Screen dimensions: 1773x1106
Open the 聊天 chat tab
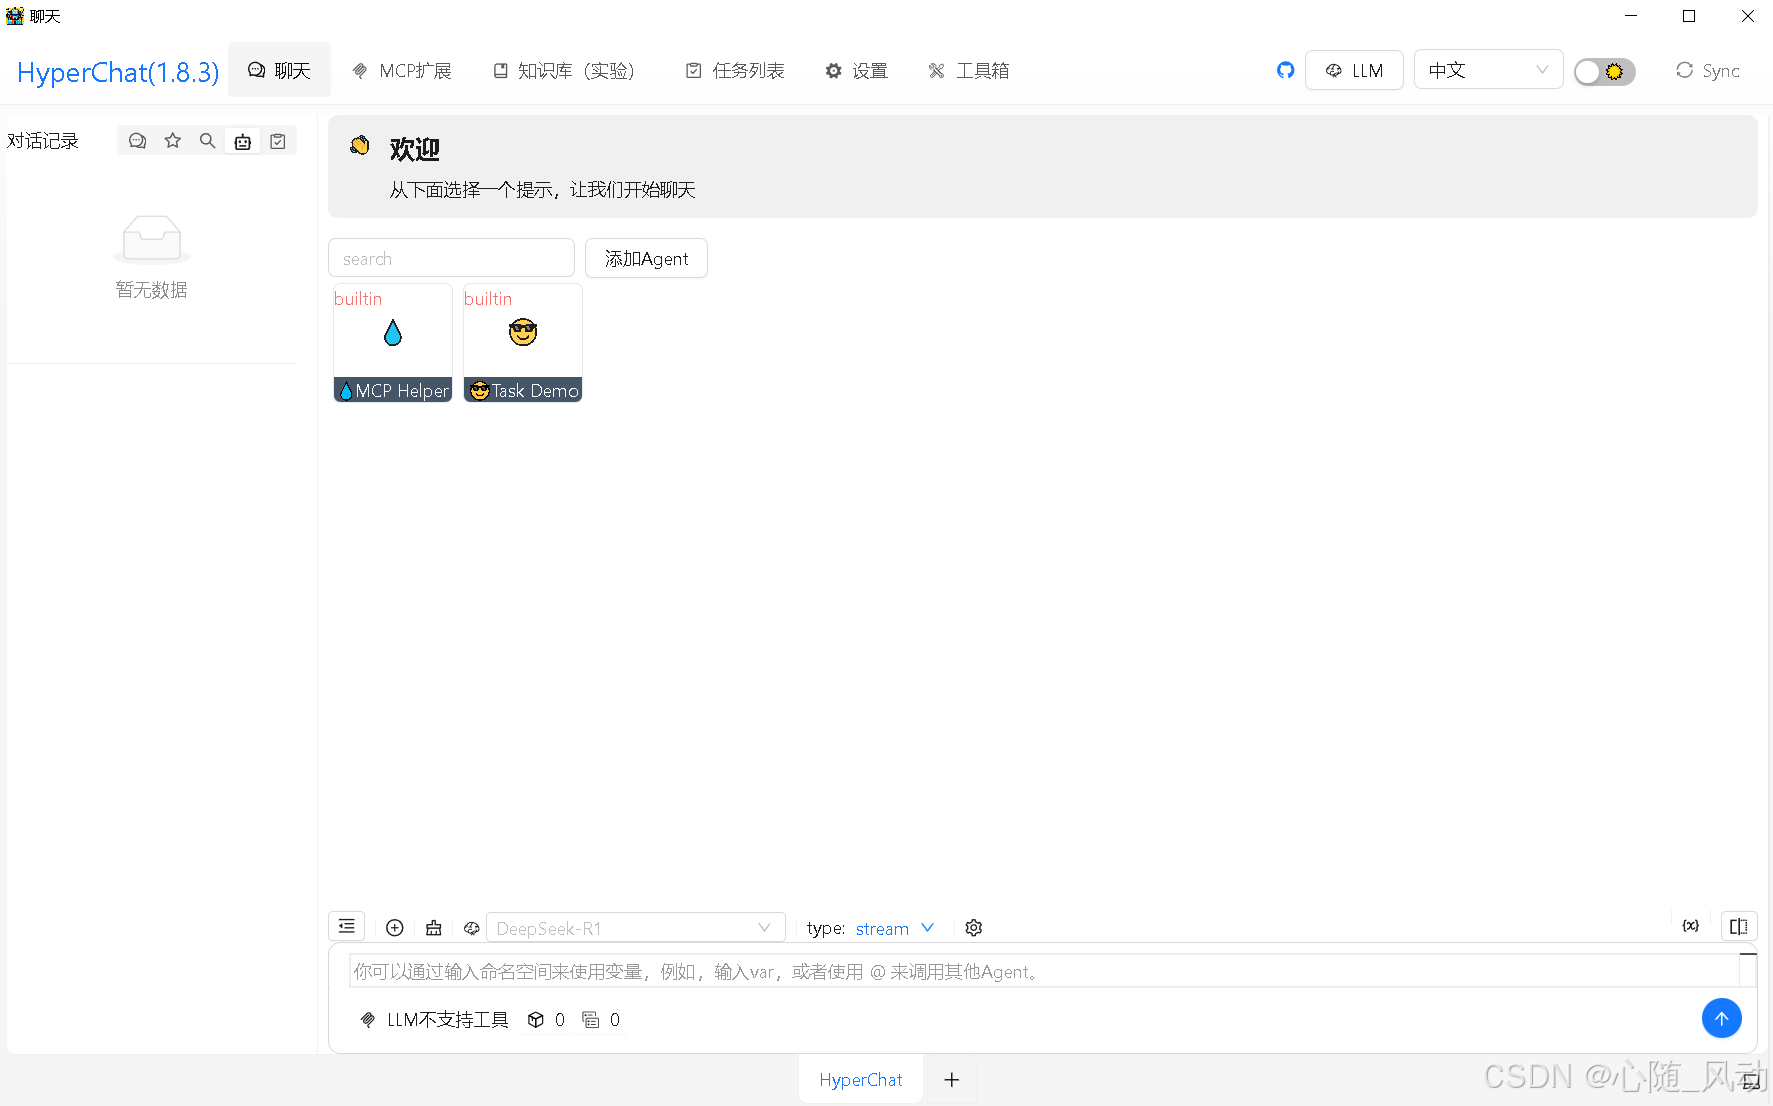279,70
